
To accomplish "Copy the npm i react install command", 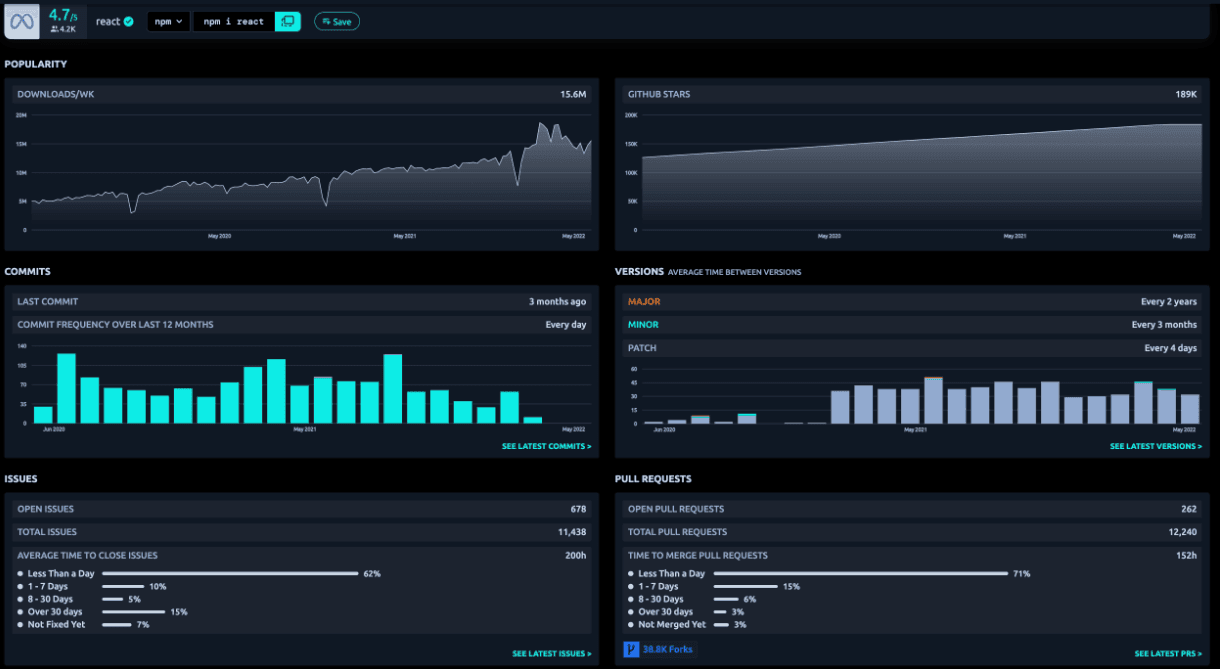I will [x=287, y=21].
